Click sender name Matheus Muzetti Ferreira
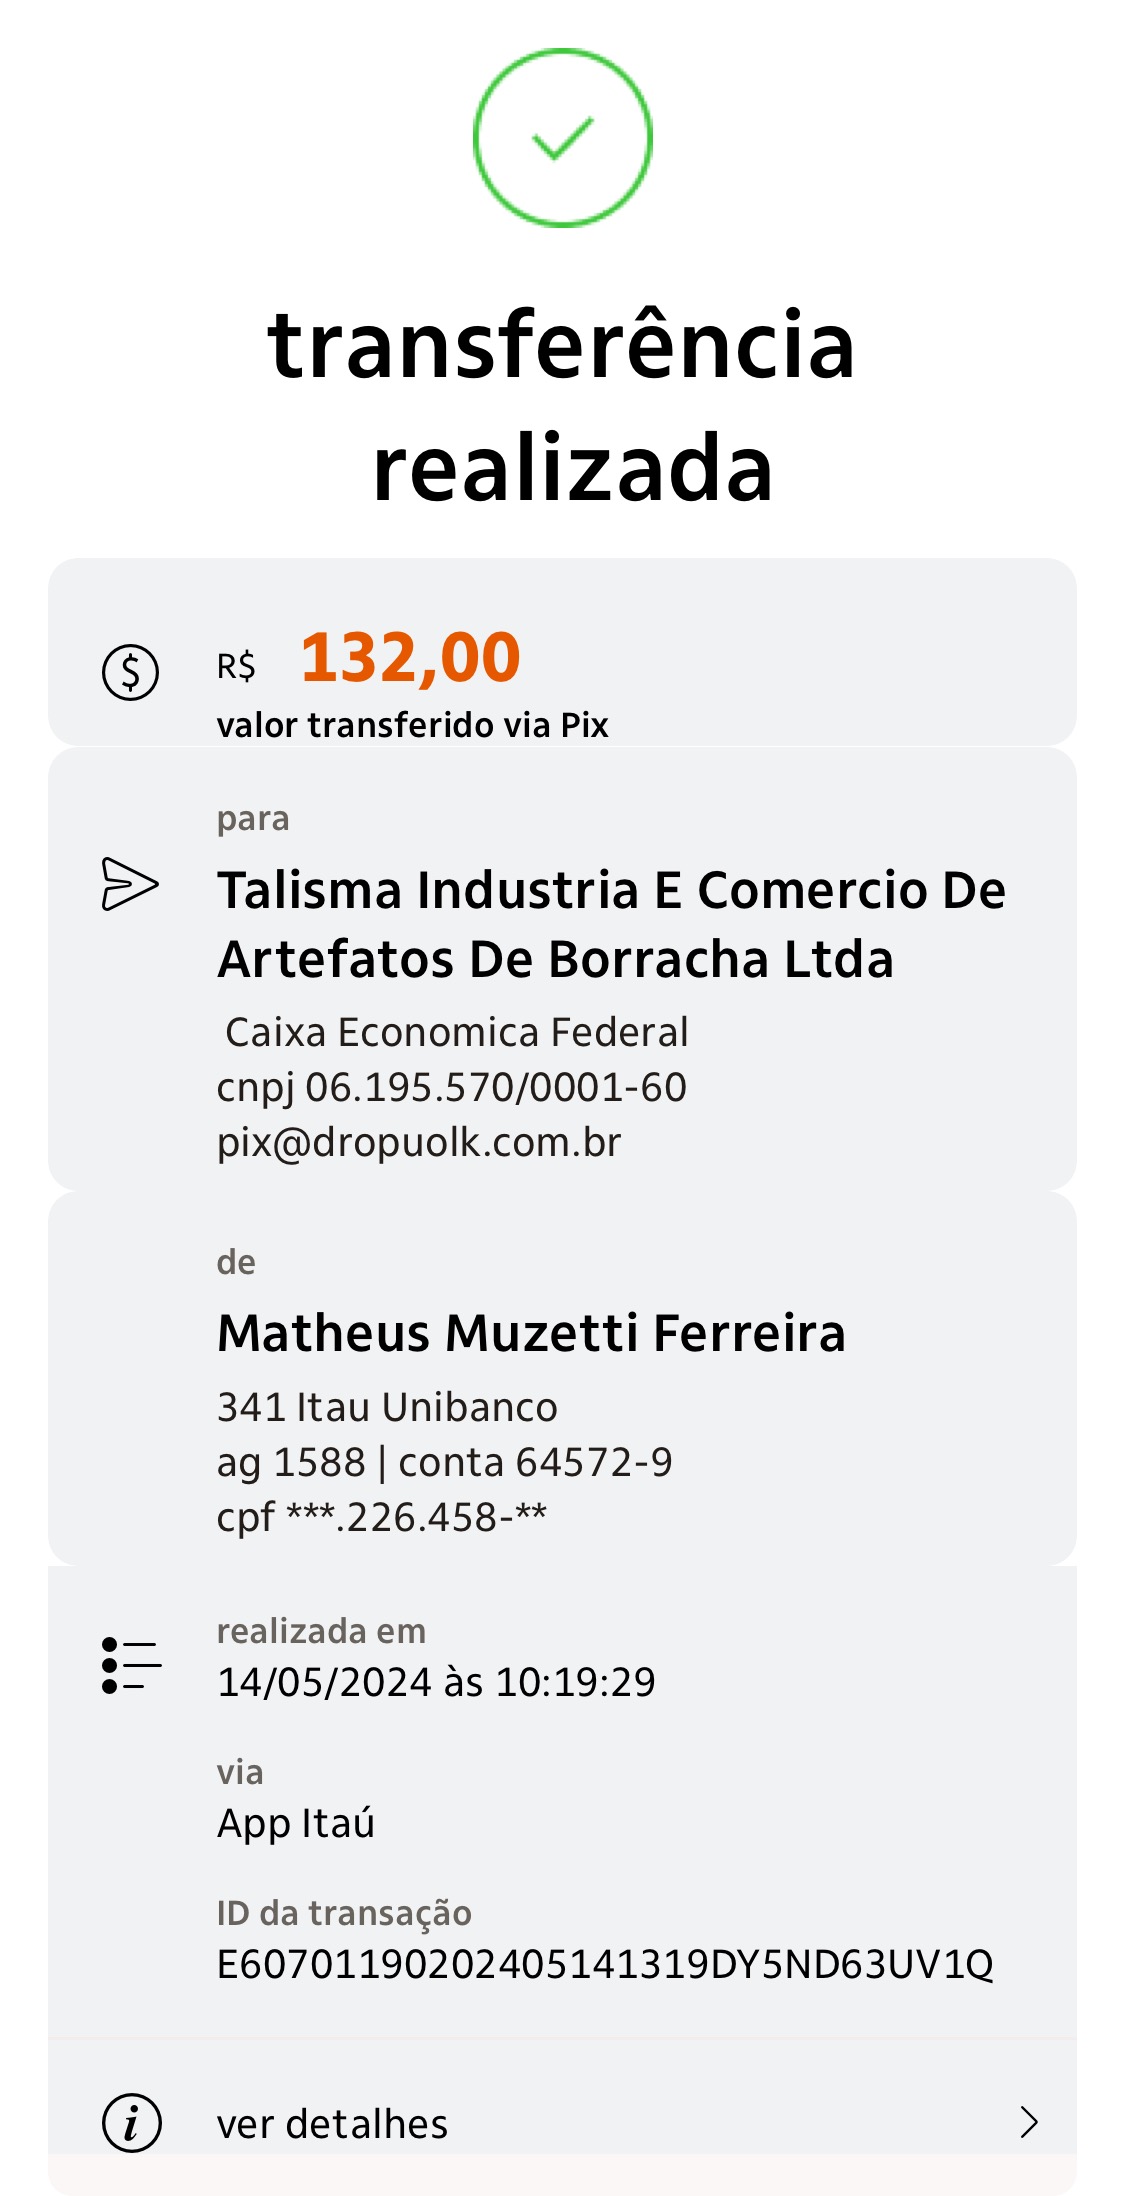Viewport: 1125px width, 2196px height. pos(531,1333)
